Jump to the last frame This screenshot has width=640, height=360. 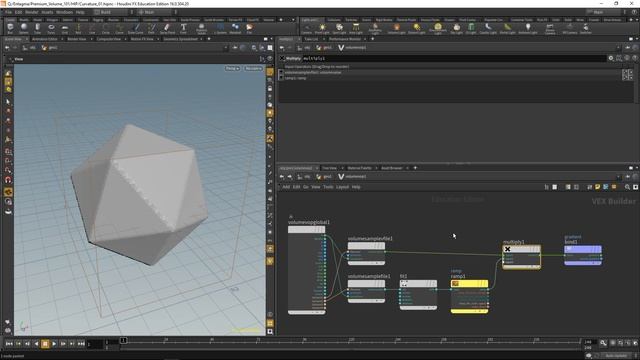(x=81, y=344)
